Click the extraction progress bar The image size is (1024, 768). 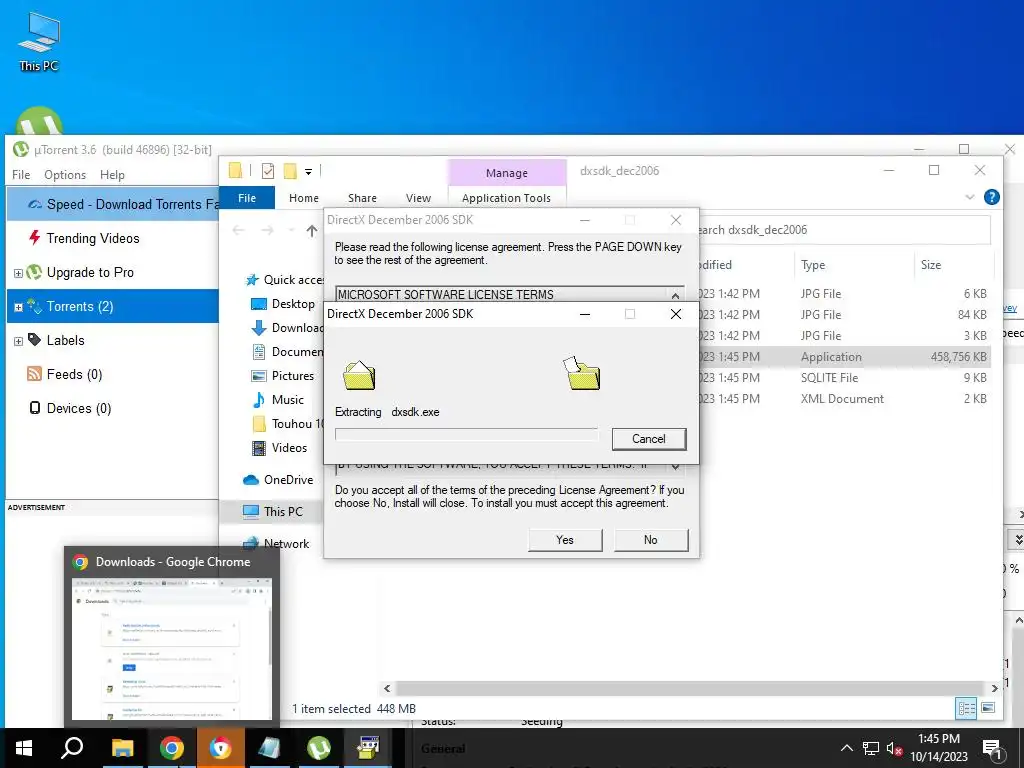(466, 434)
